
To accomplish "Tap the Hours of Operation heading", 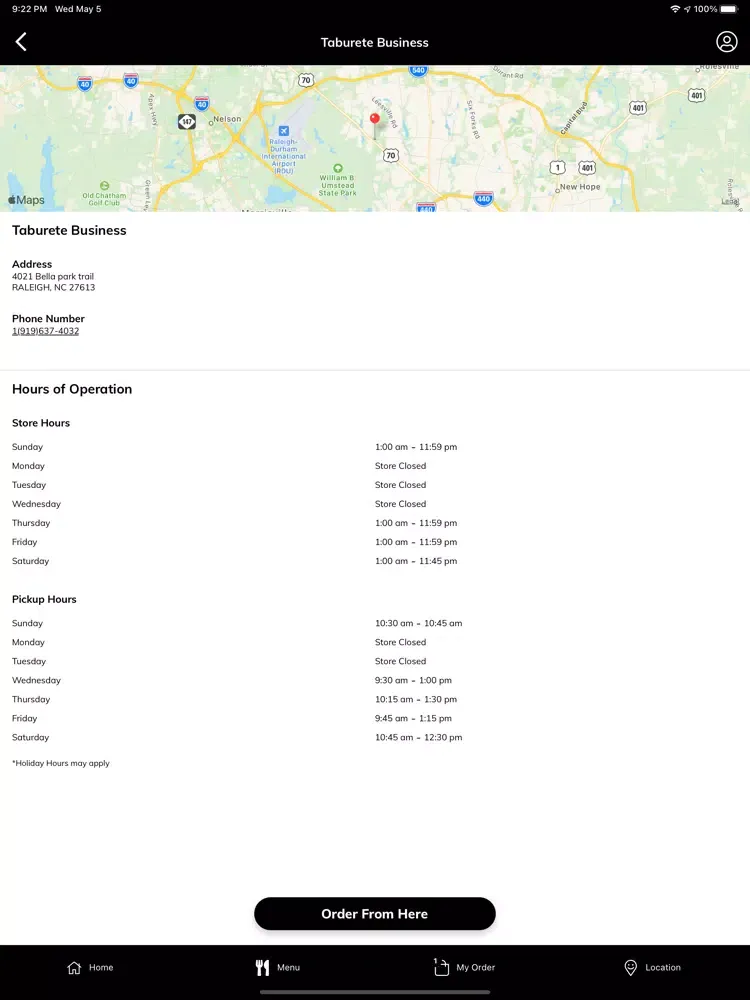I will (72, 389).
